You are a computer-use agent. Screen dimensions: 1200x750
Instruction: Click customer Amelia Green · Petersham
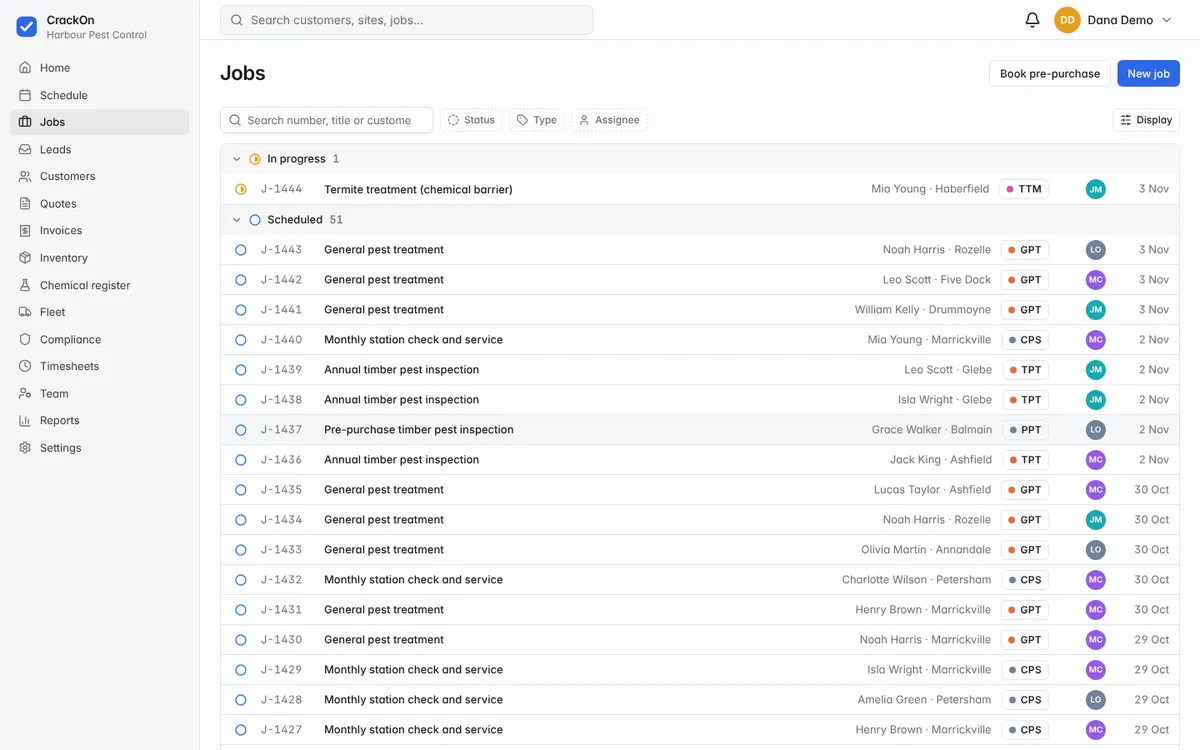(925, 700)
